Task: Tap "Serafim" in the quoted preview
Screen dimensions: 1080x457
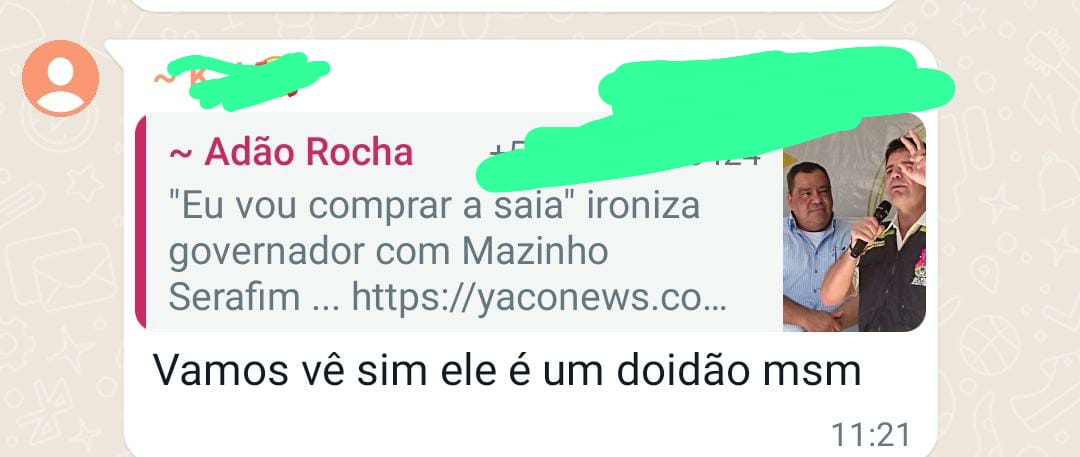Action: (x=234, y=297)
